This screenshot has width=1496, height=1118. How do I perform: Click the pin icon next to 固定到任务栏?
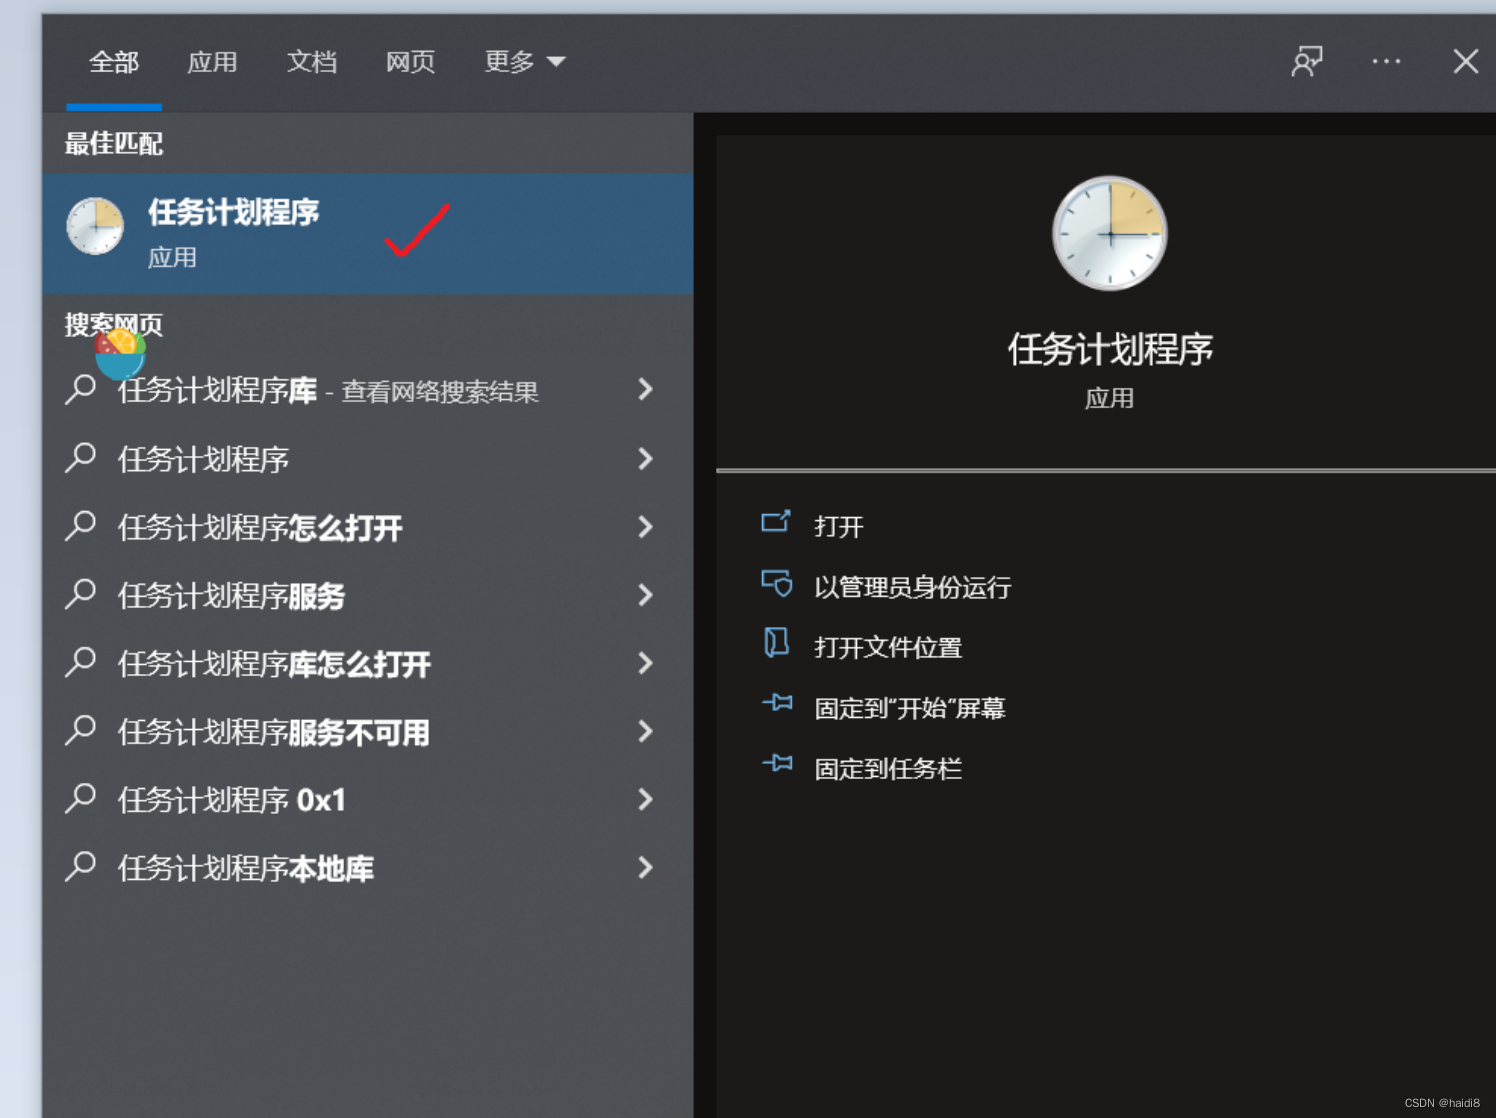777,763
